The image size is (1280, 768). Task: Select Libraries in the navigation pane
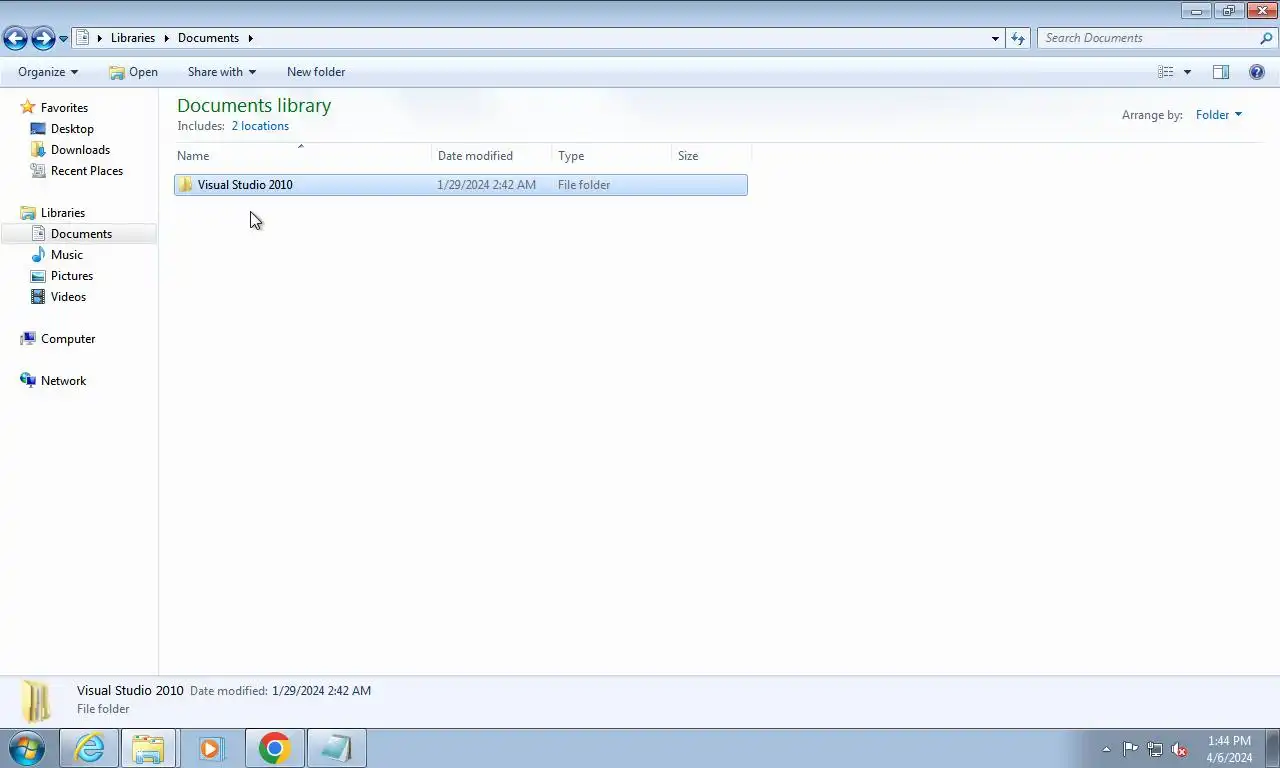63,213
